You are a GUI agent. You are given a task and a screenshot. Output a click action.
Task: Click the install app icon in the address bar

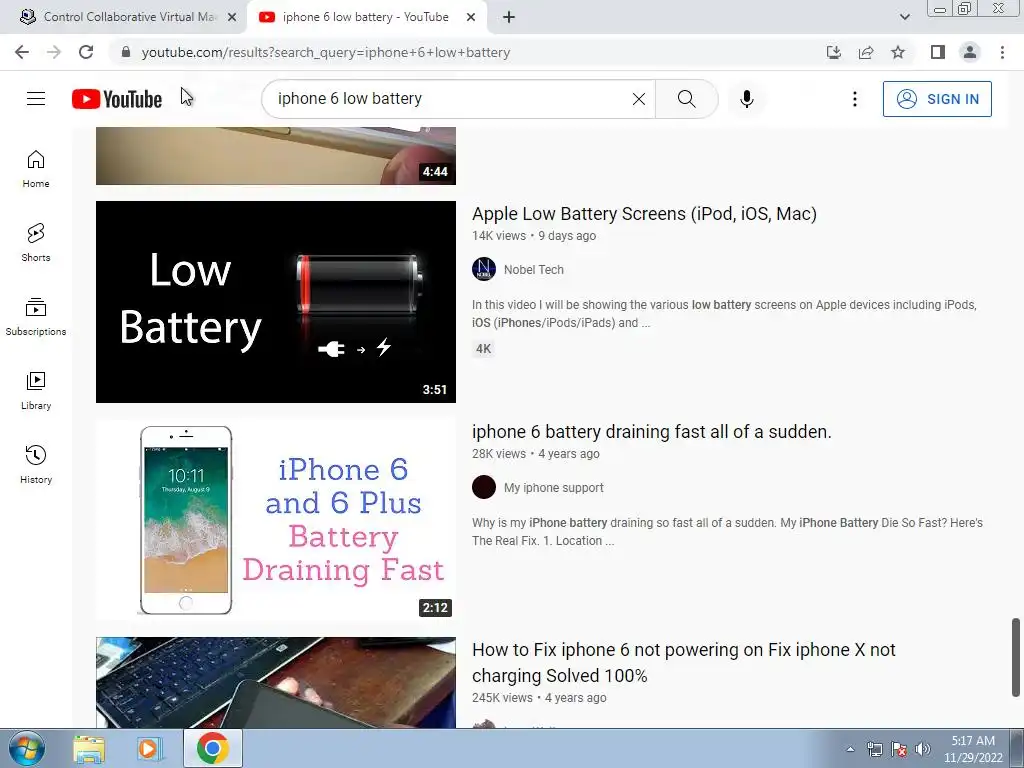[834, 52]
